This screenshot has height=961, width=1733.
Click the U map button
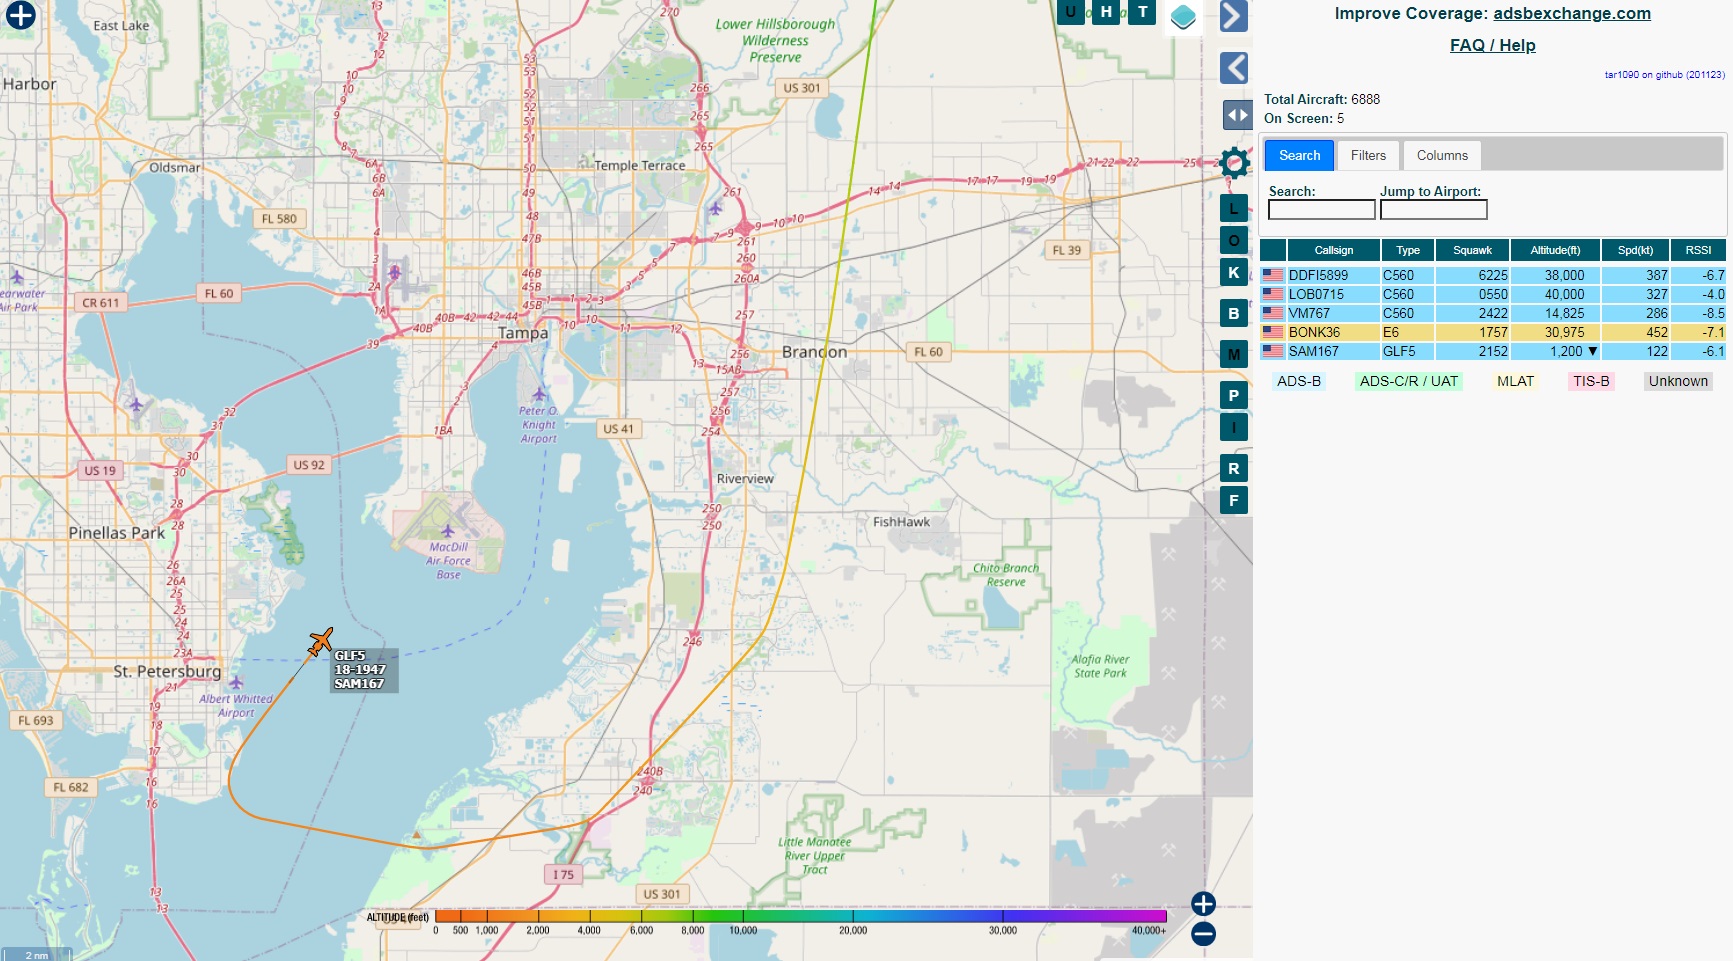(1071, 12)
